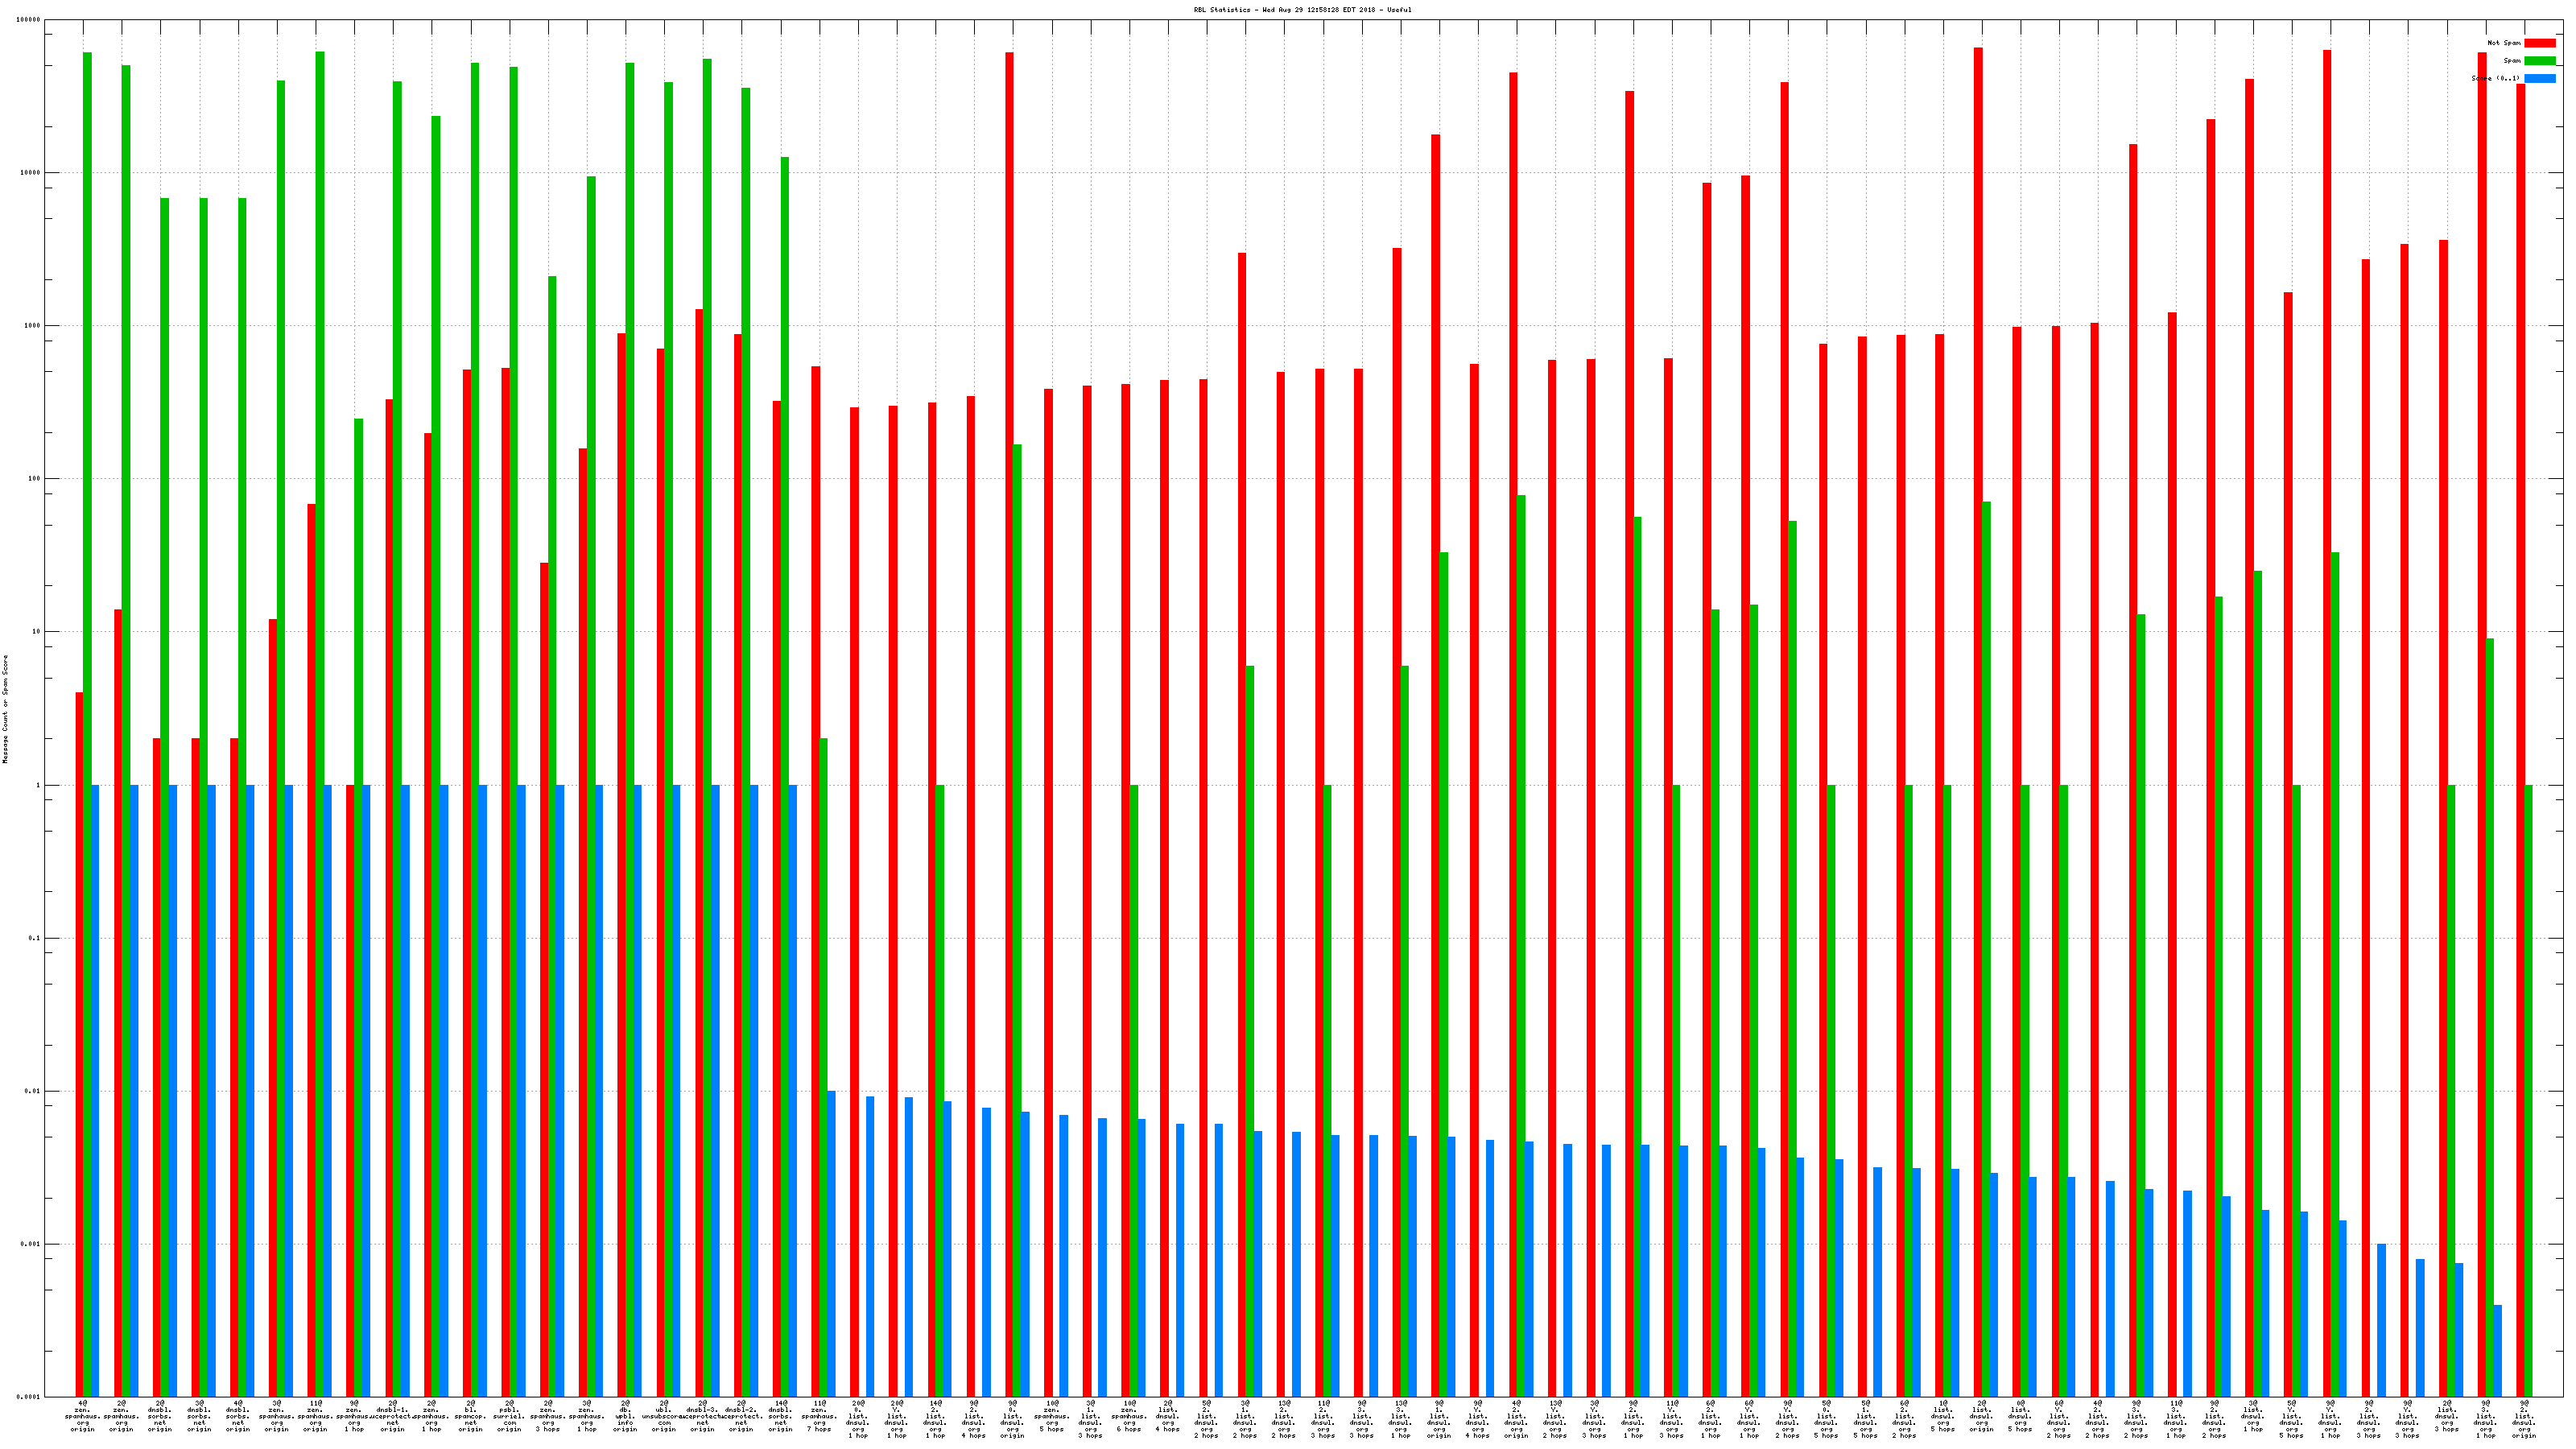Click the ubl.unsubscore.com origin x-axis label
This screenshot has height=1449, width=2576.
(664, 1416)
